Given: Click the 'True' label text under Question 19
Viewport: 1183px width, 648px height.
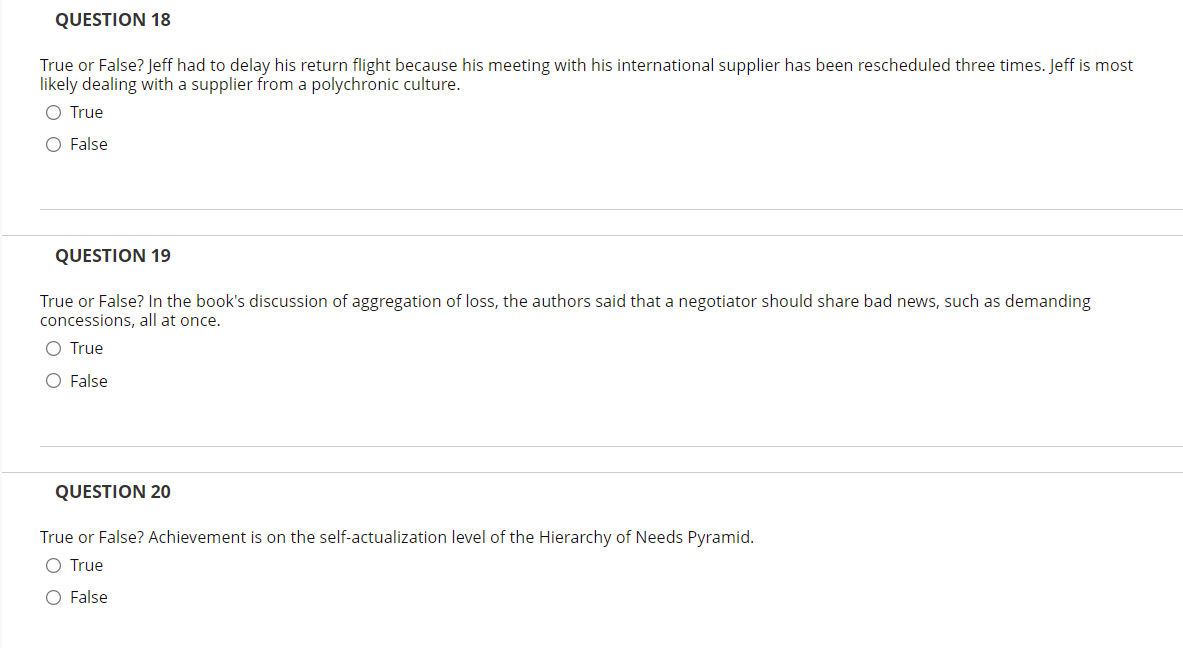Looking at the screenshot, I should coord(87,348).
